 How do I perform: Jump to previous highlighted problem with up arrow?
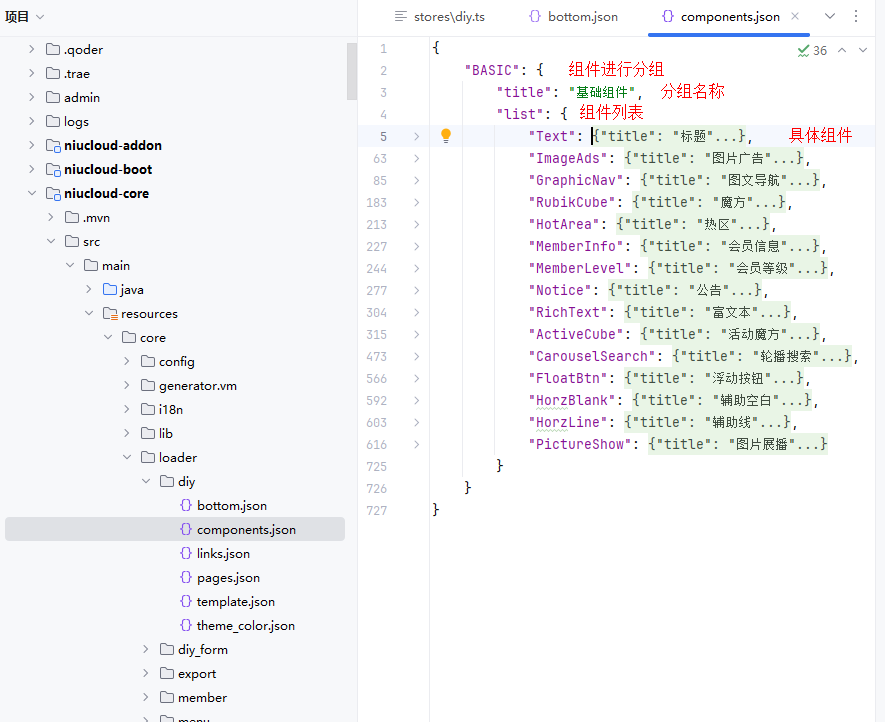[x=842, y=50]
